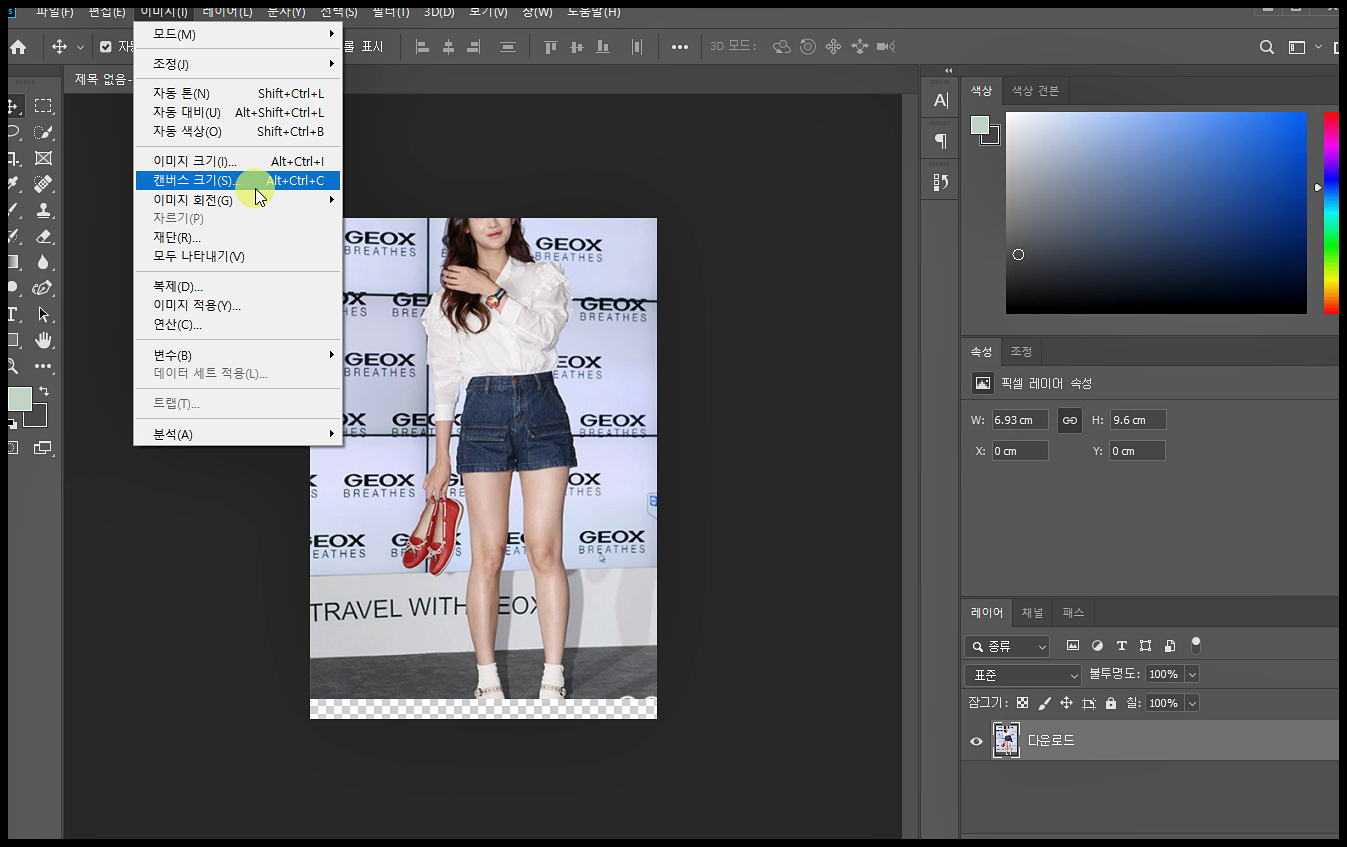Click the Home icon in options bar

18,47
